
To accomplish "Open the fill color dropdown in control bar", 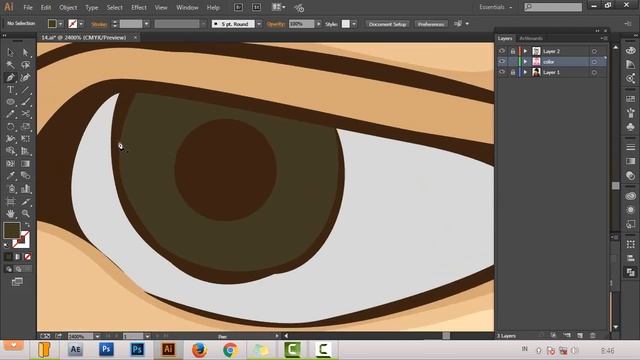I will click(x=60, y=24).
